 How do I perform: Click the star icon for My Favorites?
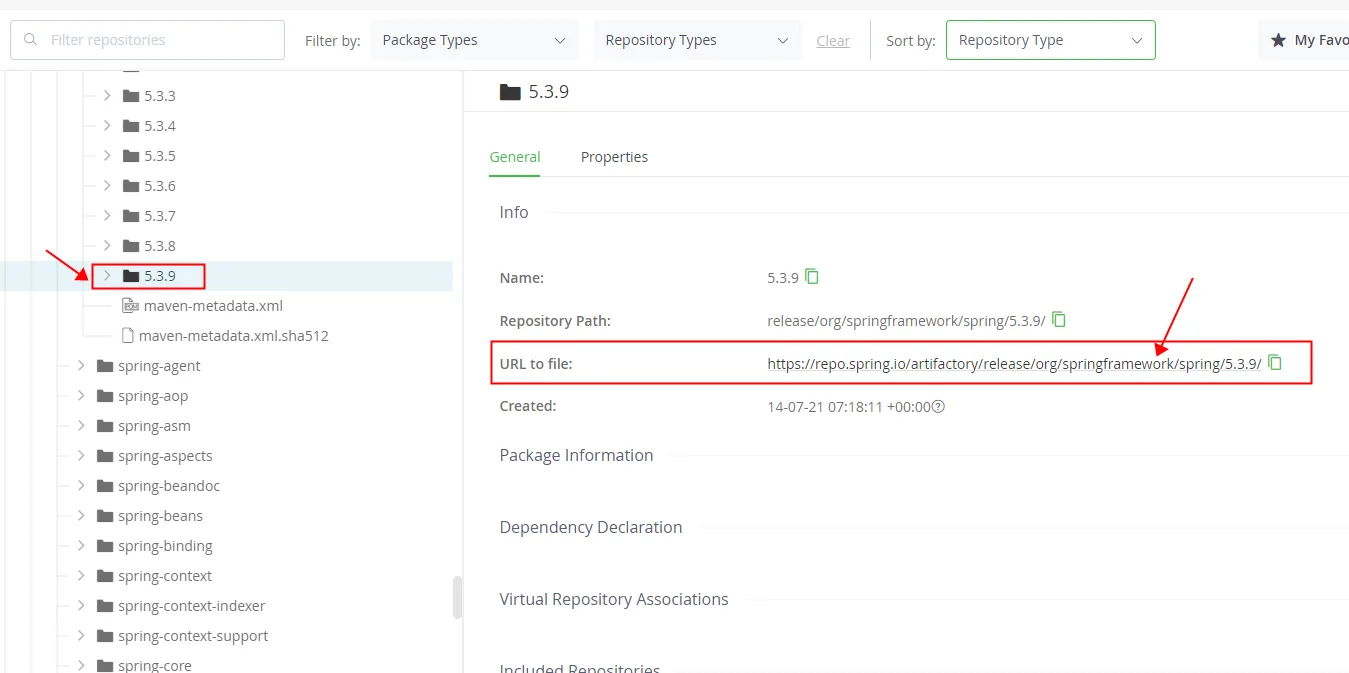1278,40
